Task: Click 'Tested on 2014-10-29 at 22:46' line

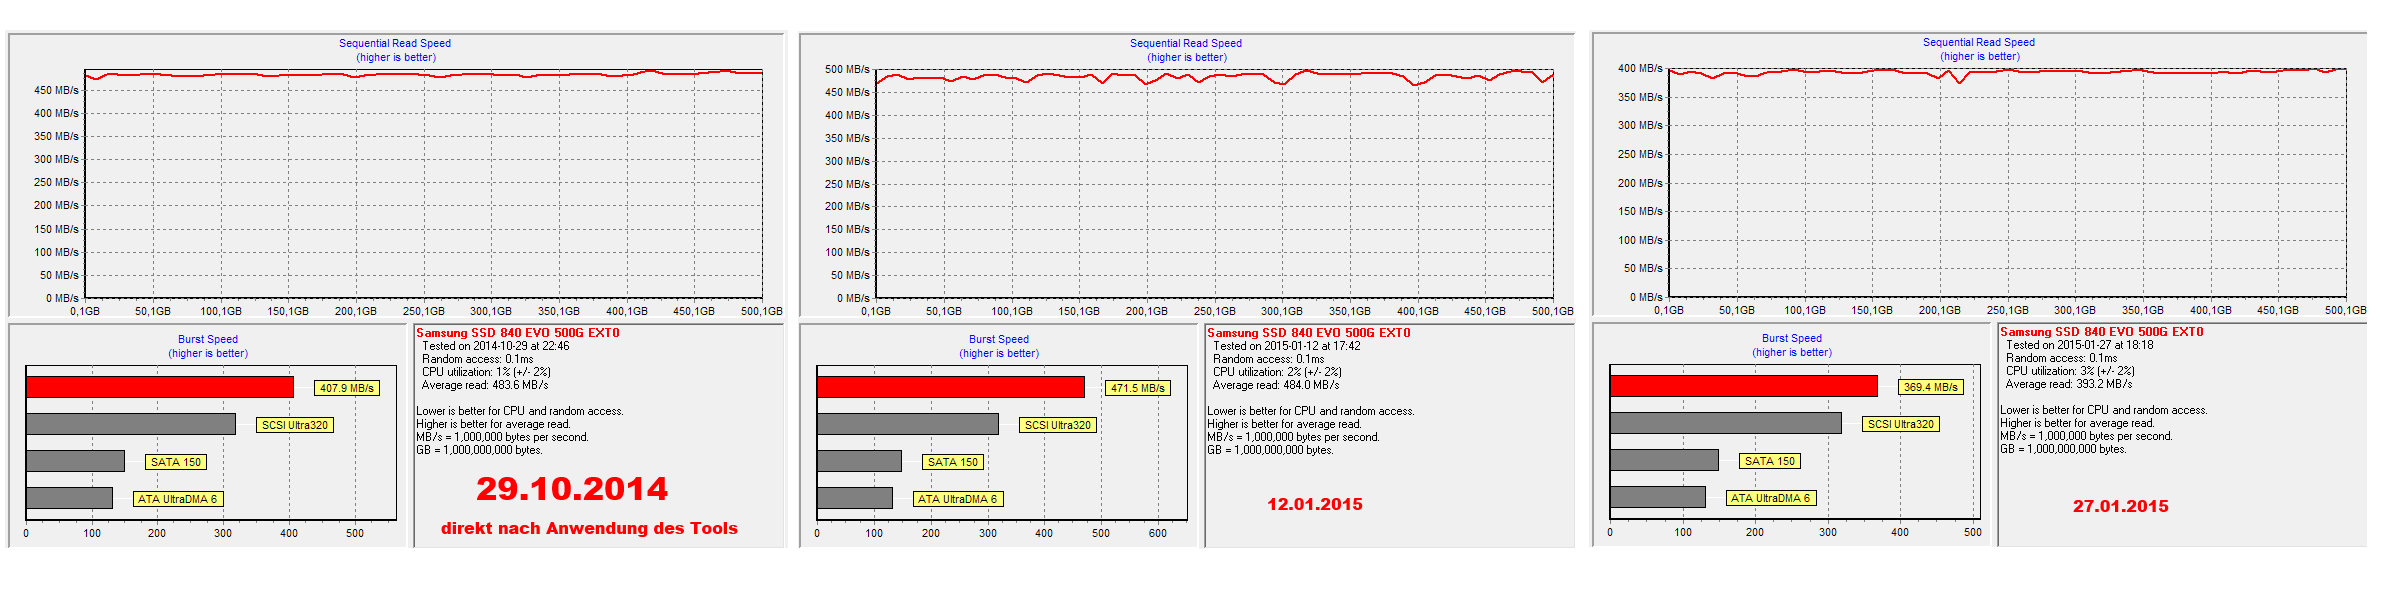Action: [x=495, y=346]
